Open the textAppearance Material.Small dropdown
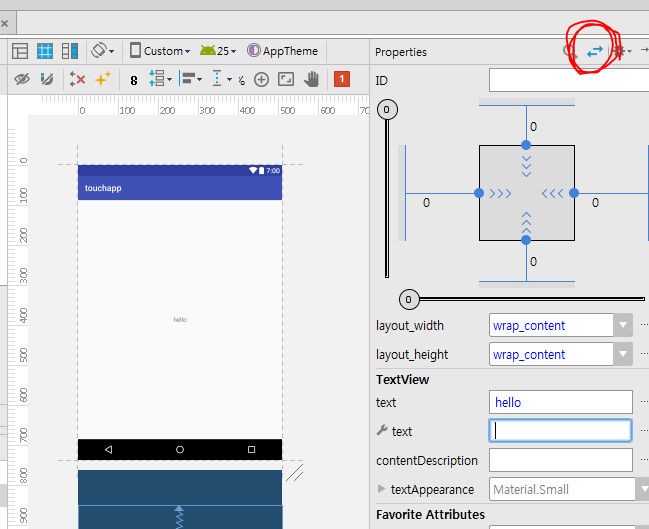The height and width of the screenshot is (529, 649). tap(643, 489)
